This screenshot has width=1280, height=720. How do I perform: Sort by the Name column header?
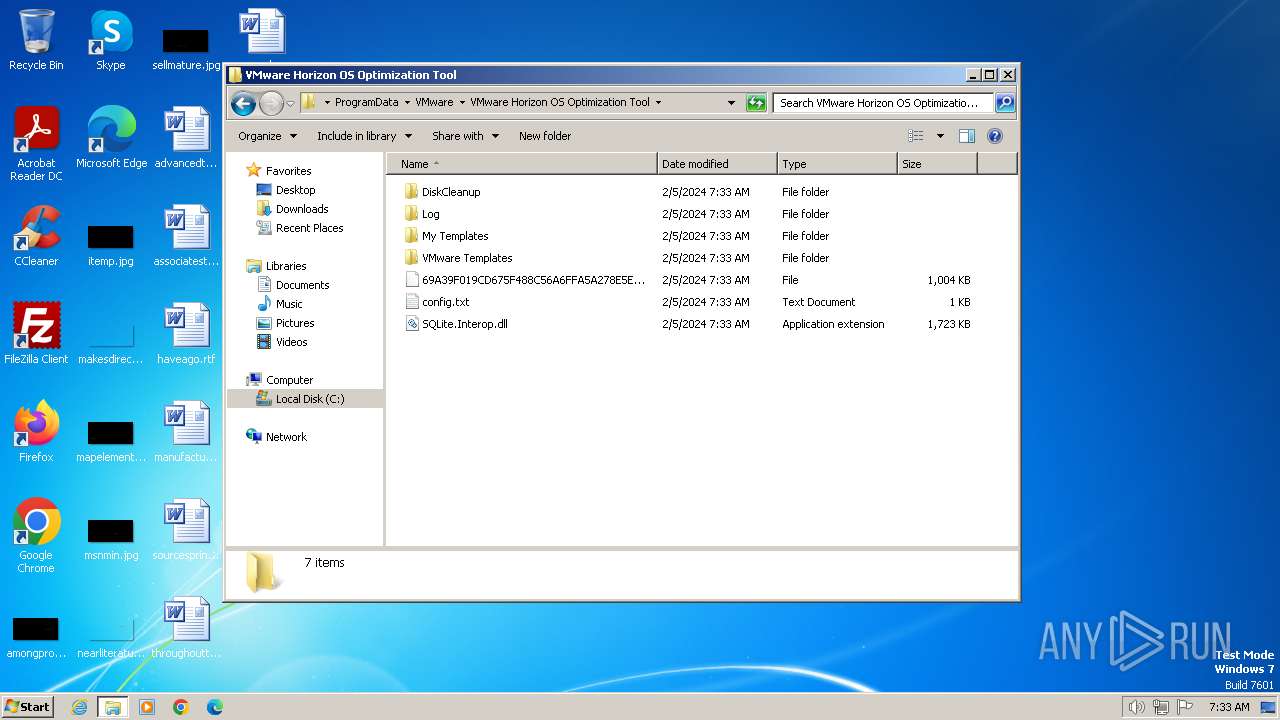[x=522, y=164]
